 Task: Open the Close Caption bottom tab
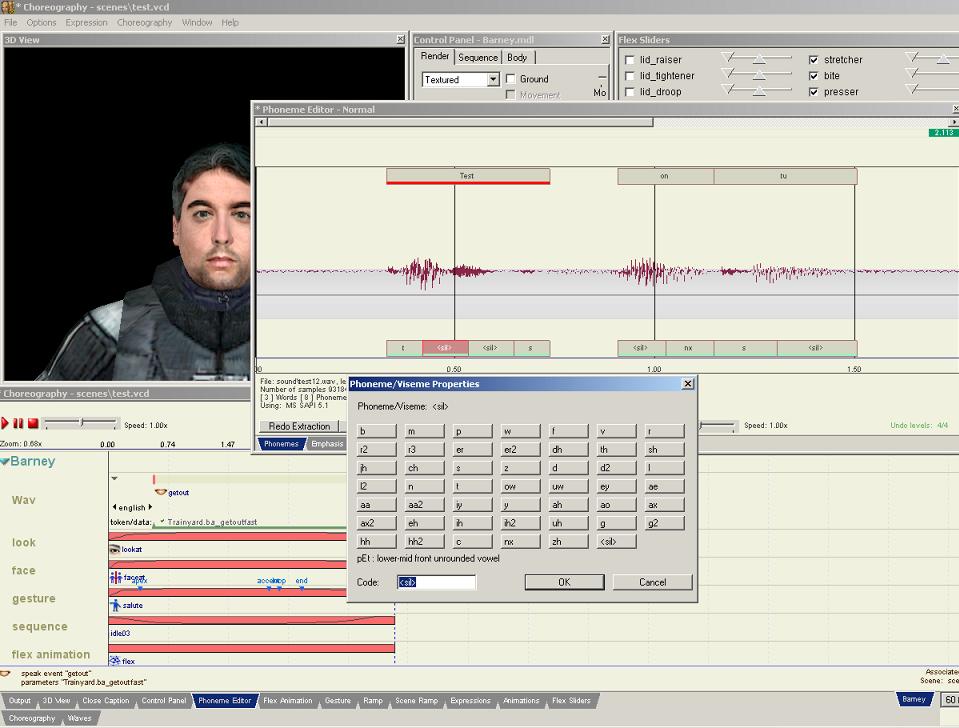pos(106,700)
